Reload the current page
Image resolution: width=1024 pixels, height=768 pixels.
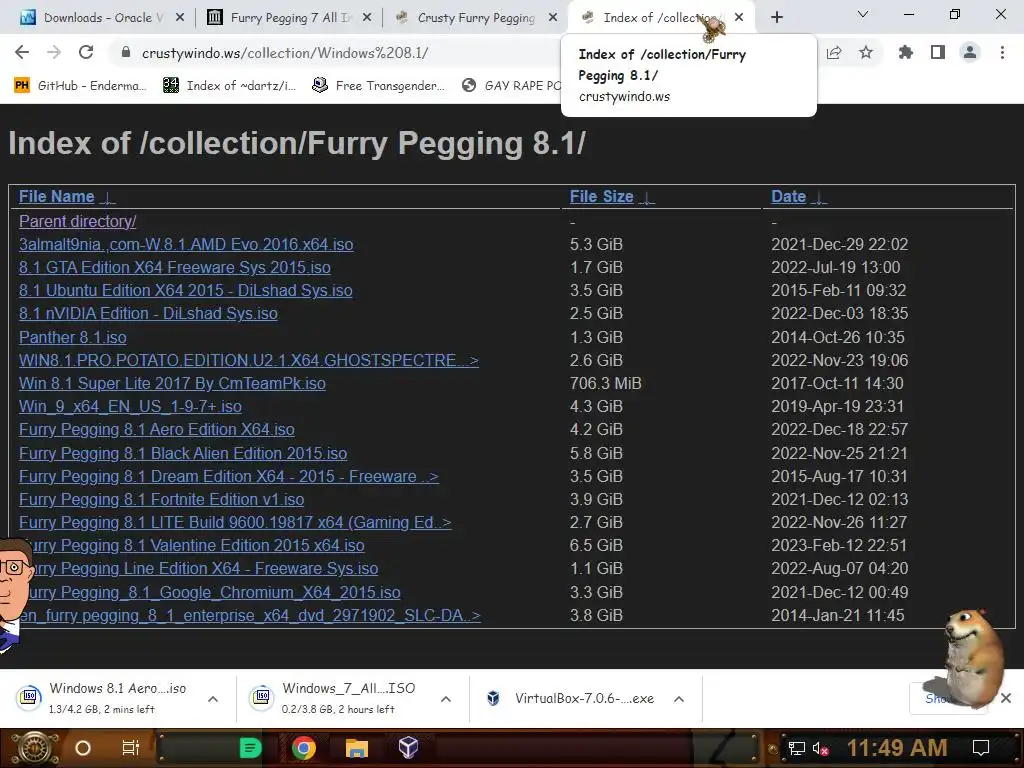(x=86, y=53)
